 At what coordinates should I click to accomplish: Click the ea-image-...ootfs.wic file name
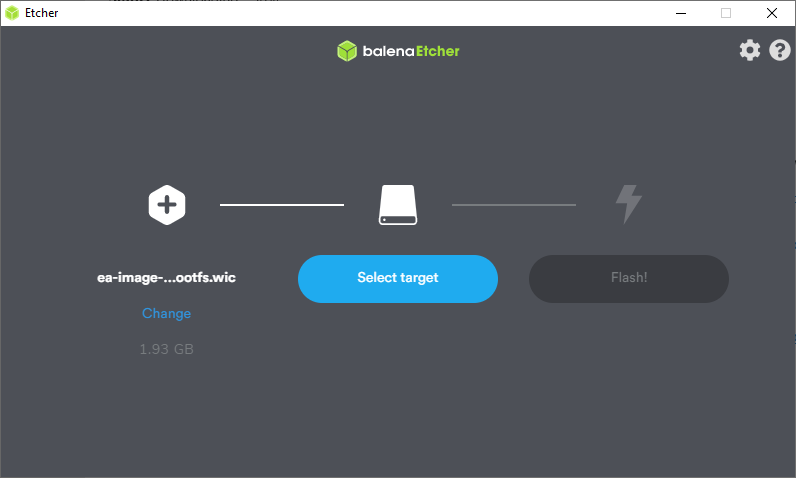tap(166, 277)
